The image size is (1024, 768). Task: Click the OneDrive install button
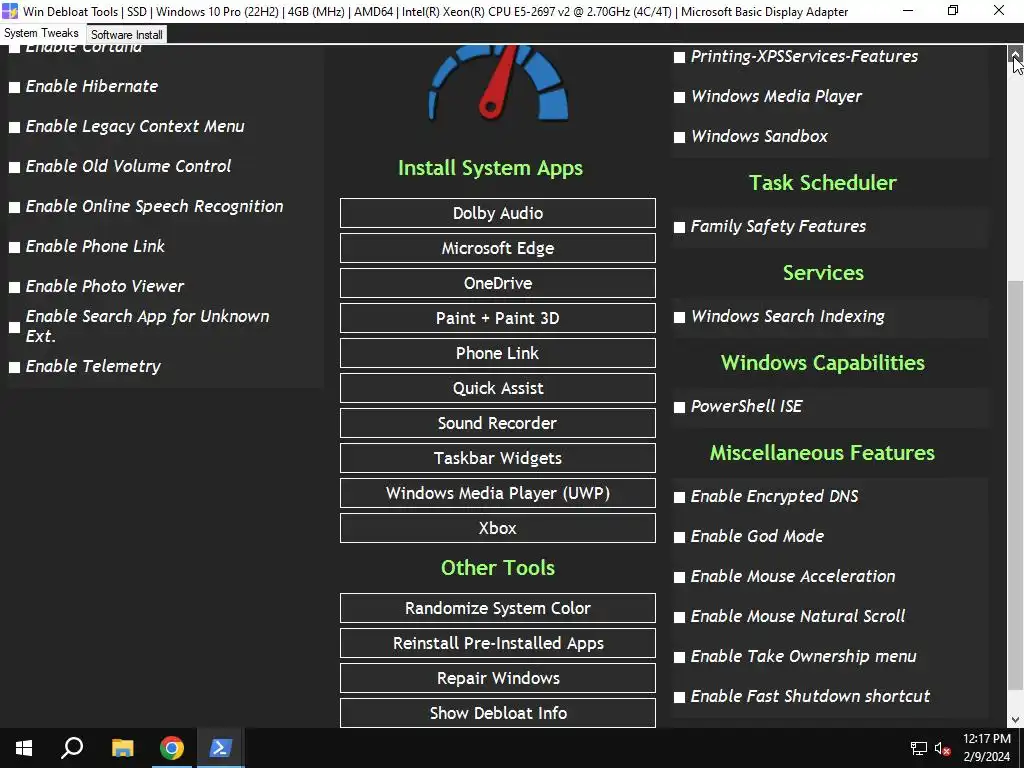click(x=498, y=283)
